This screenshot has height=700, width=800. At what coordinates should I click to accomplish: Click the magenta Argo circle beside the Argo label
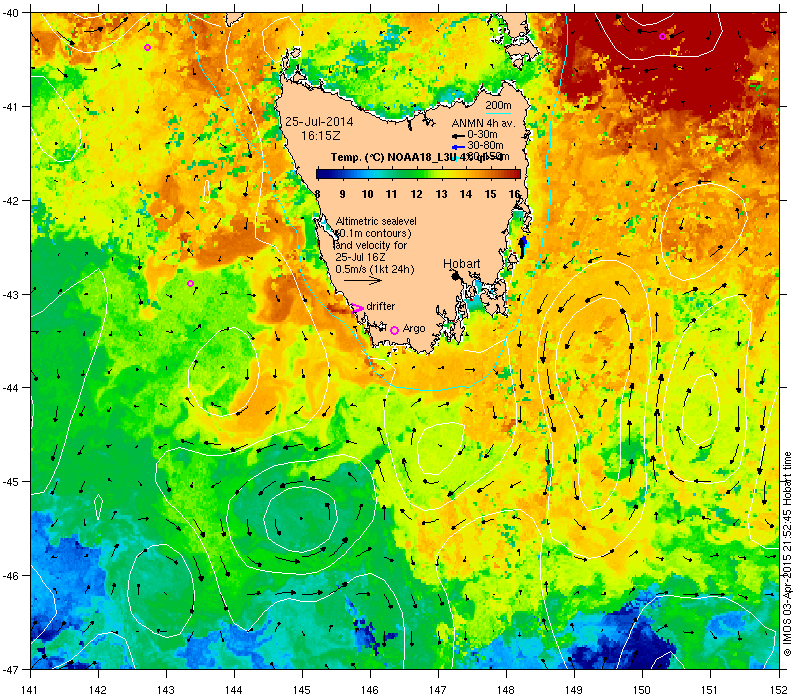coord(394,331)
